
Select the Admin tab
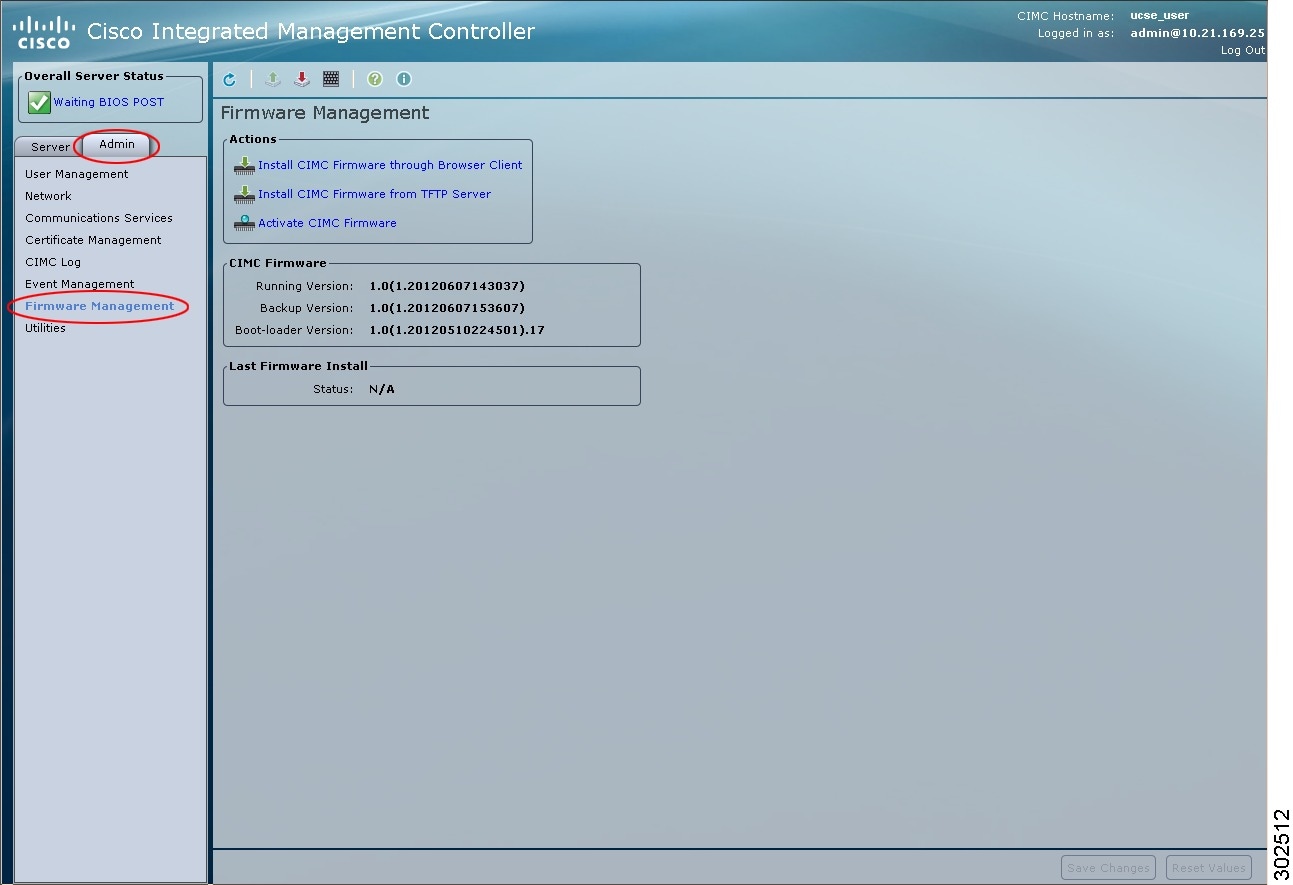coord(114,146)
